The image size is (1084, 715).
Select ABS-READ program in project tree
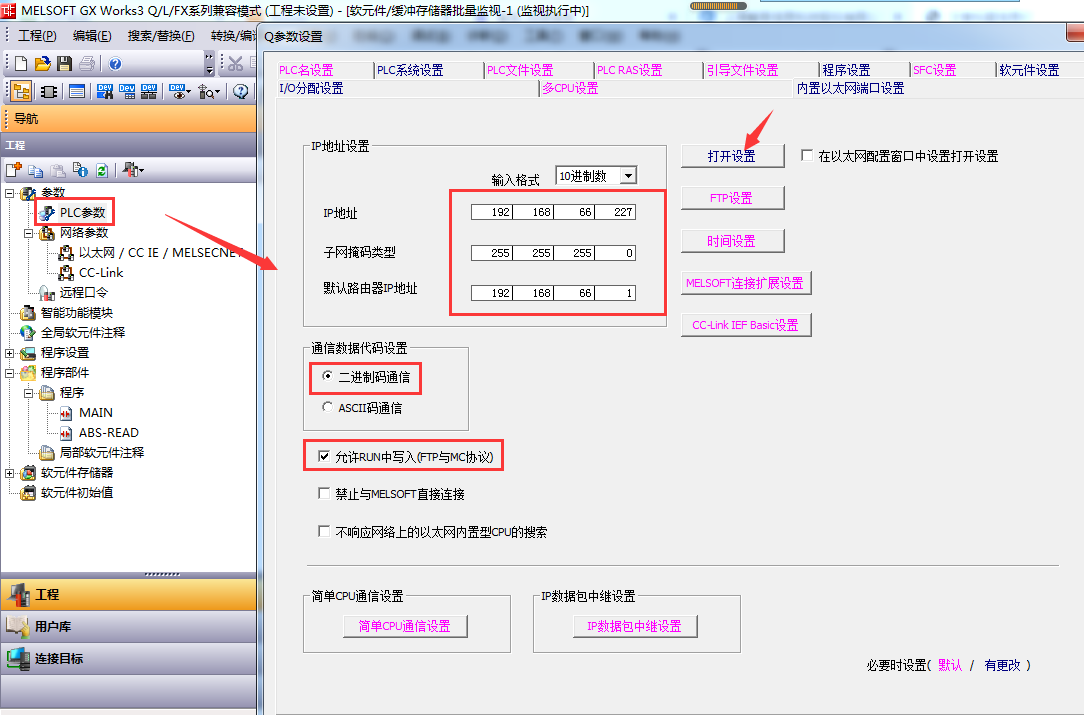pos(109,433)
